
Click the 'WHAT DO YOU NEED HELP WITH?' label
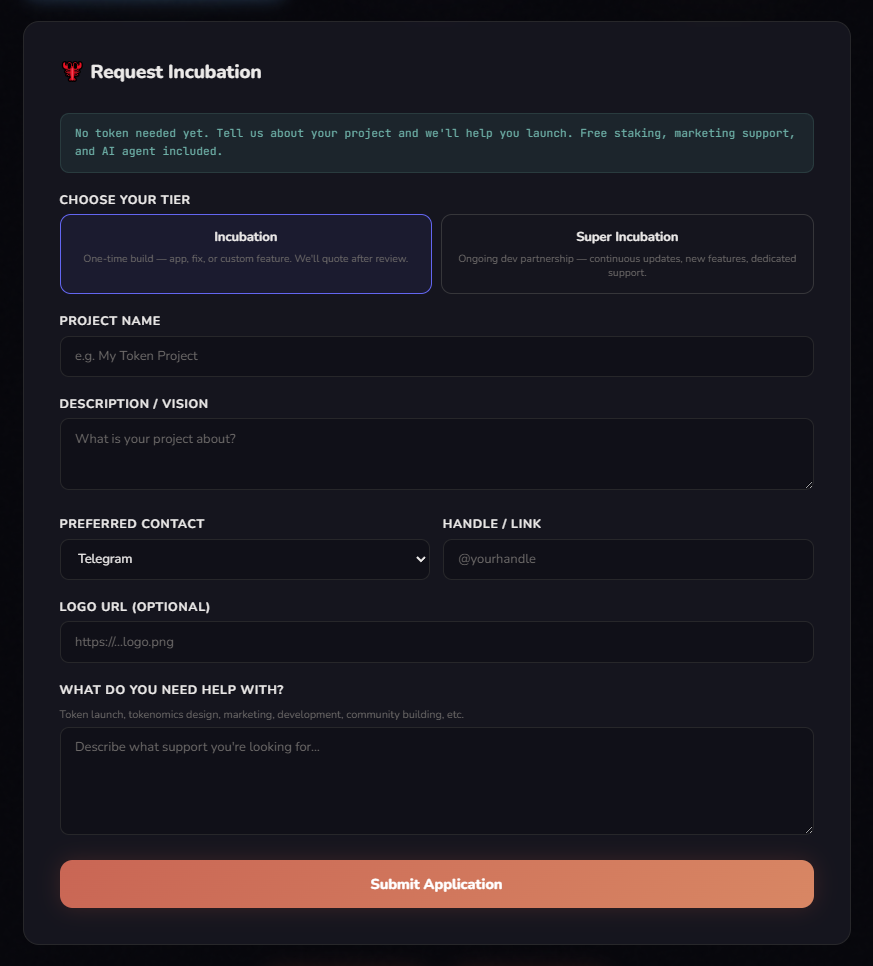171,689
